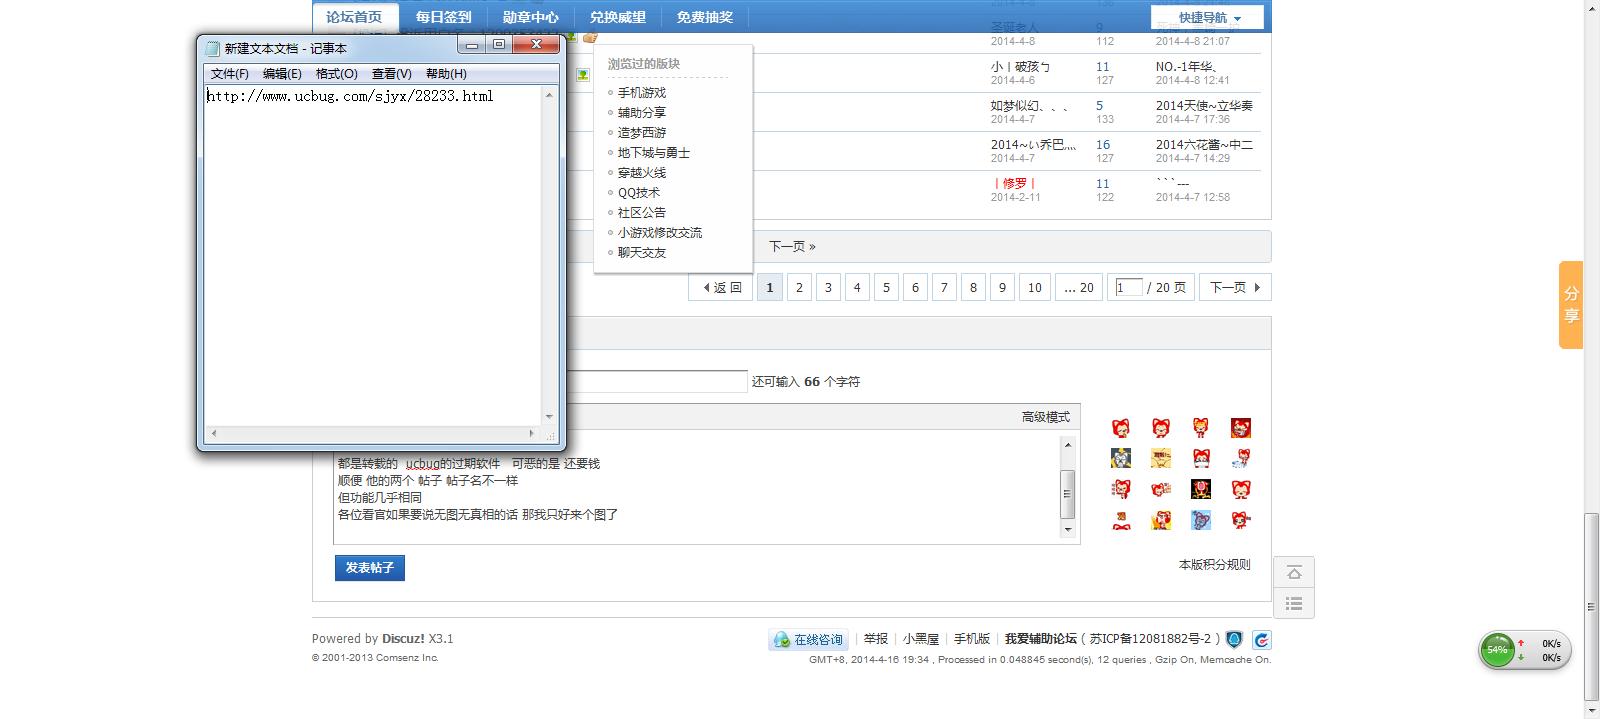
Task: Click the thread list icon below back-to-top
Action: 1294,603
